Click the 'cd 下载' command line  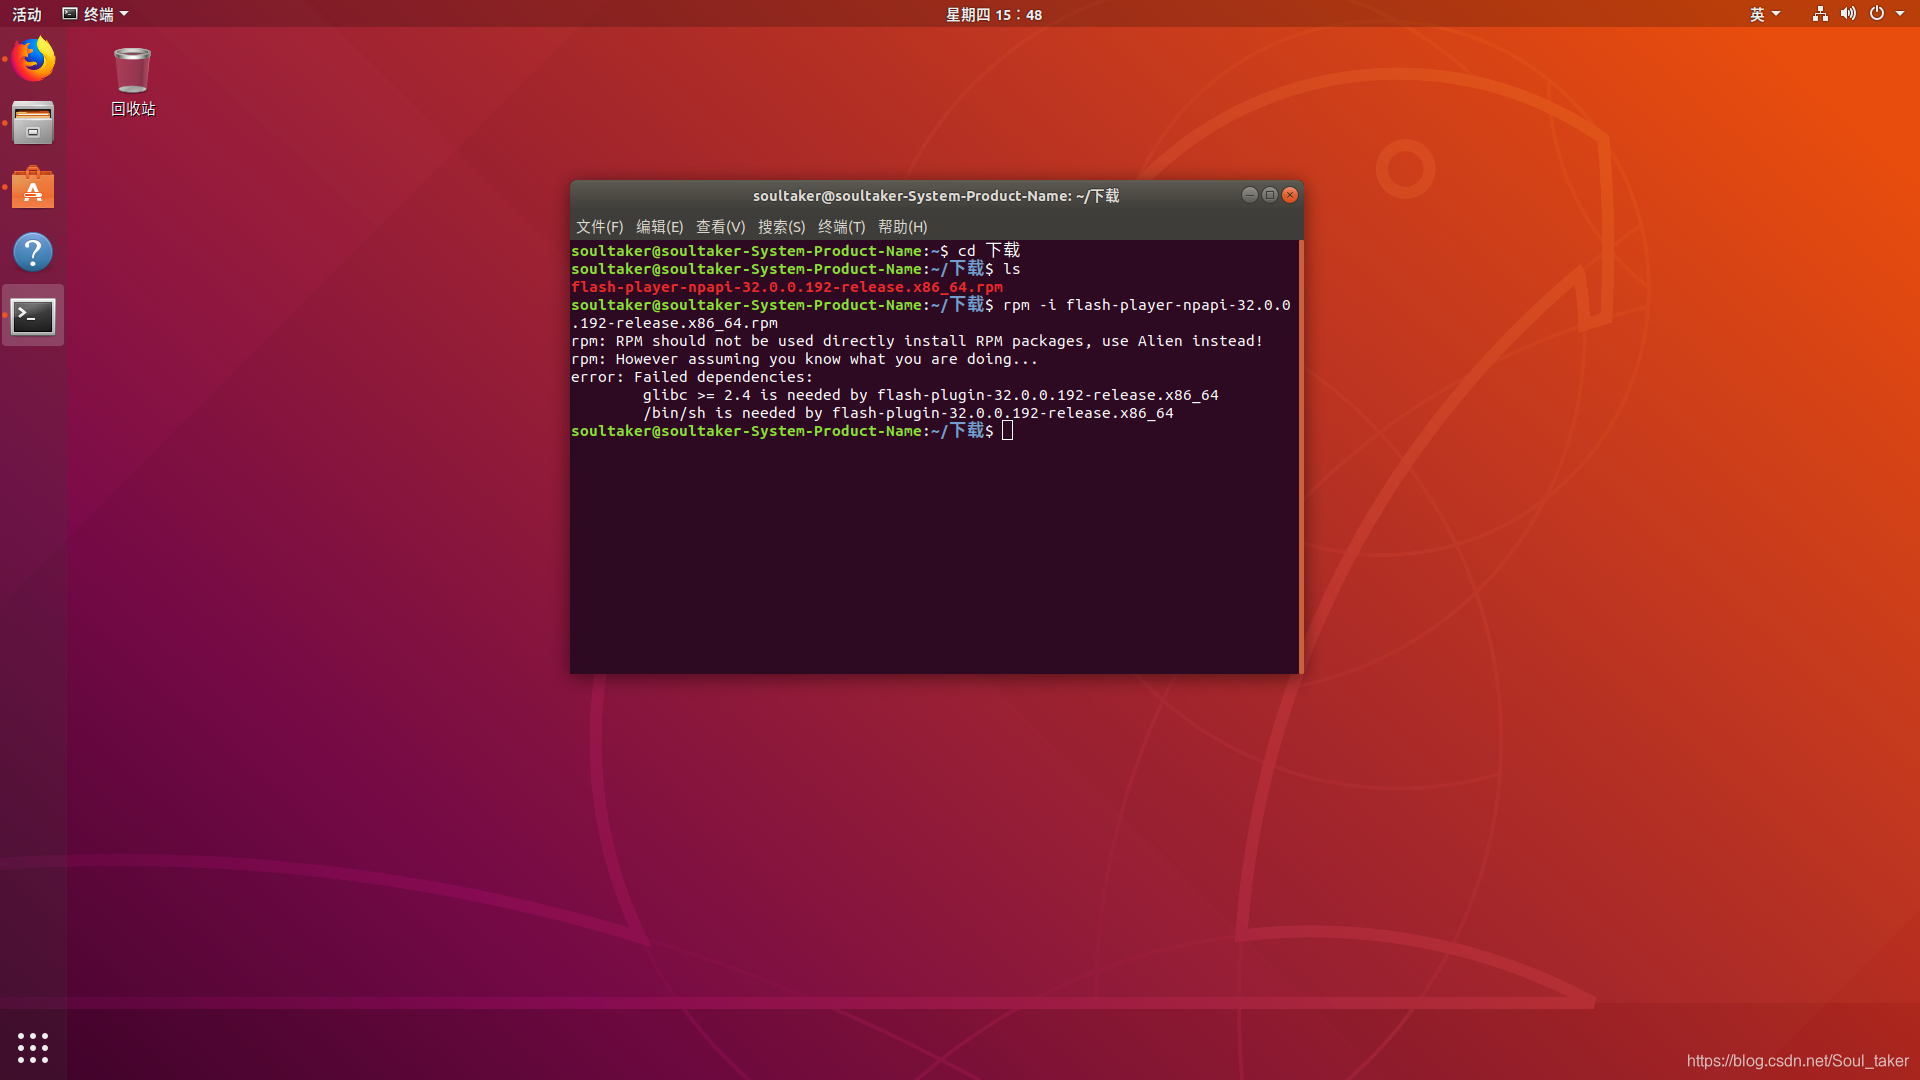pos(795,251)
